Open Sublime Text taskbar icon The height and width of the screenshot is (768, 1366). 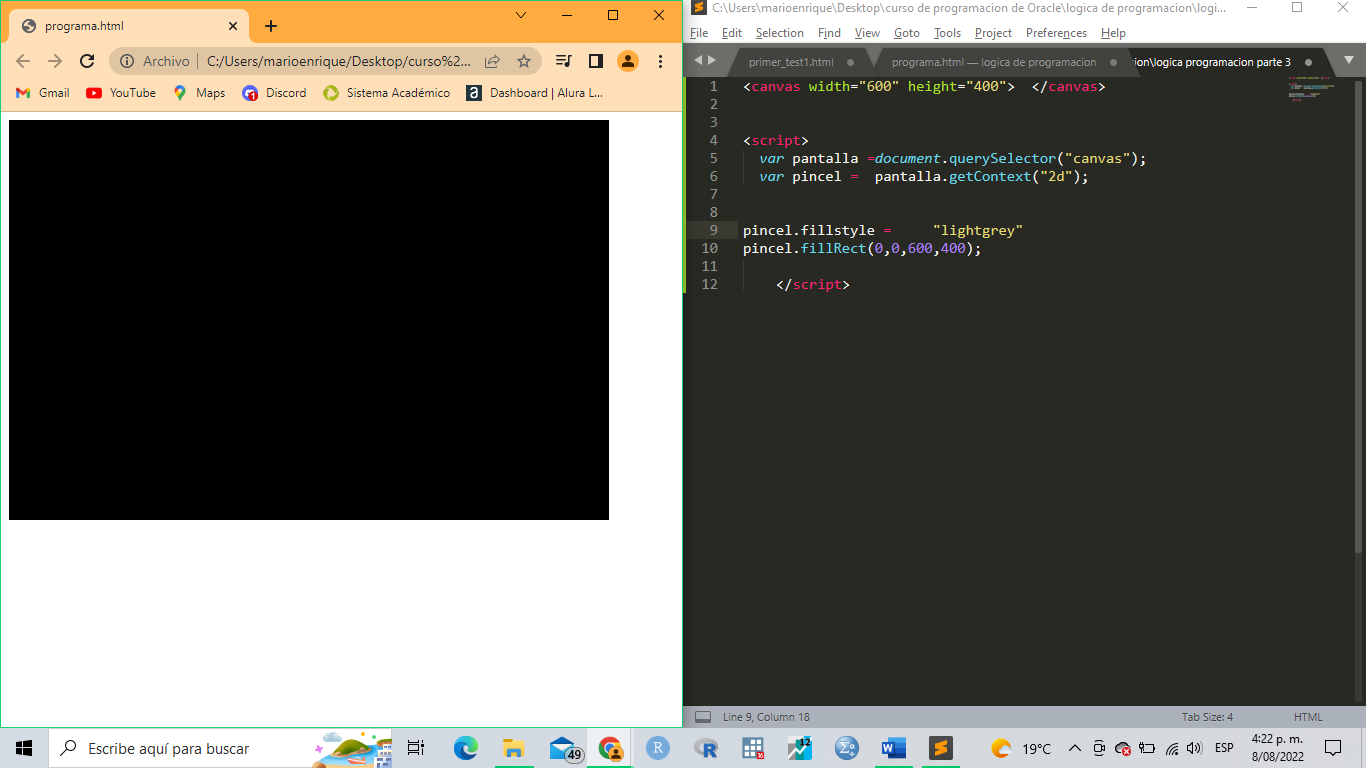(x=940, y=748)
